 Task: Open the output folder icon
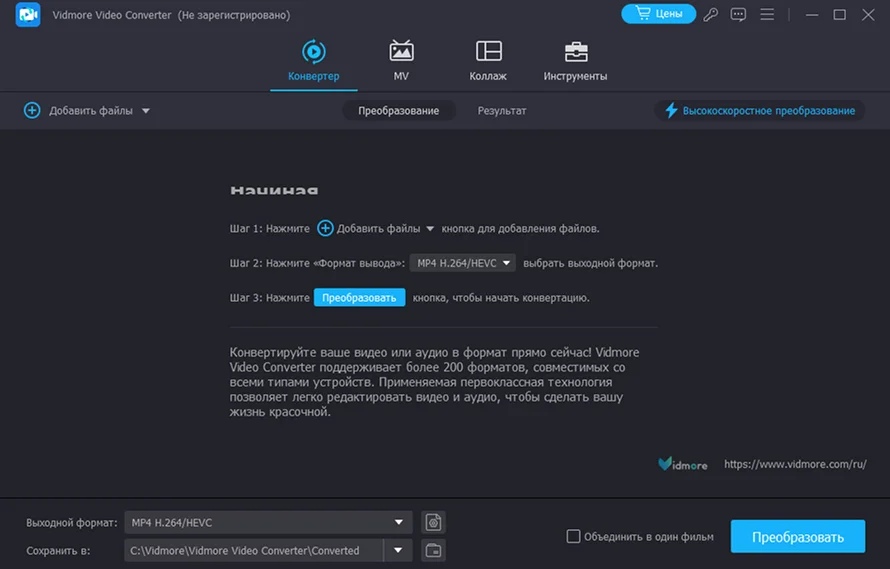pos(434,550)
